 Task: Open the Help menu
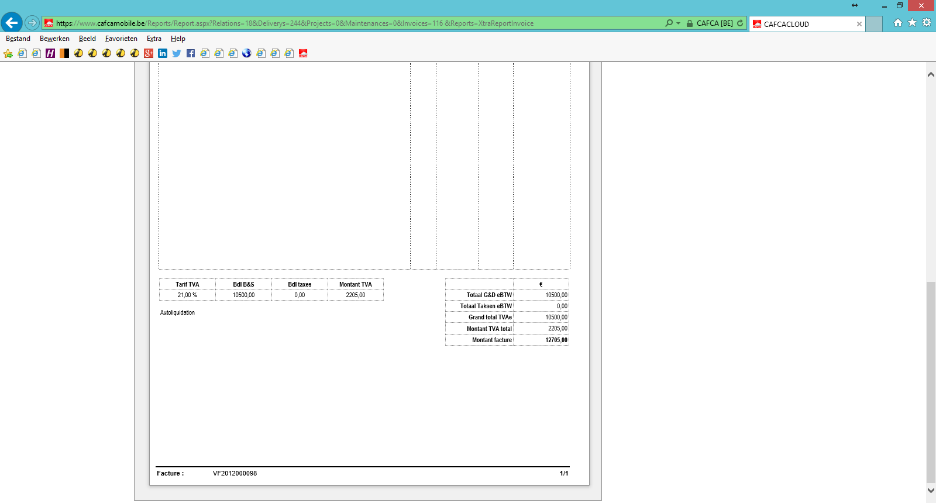[178, 39]
